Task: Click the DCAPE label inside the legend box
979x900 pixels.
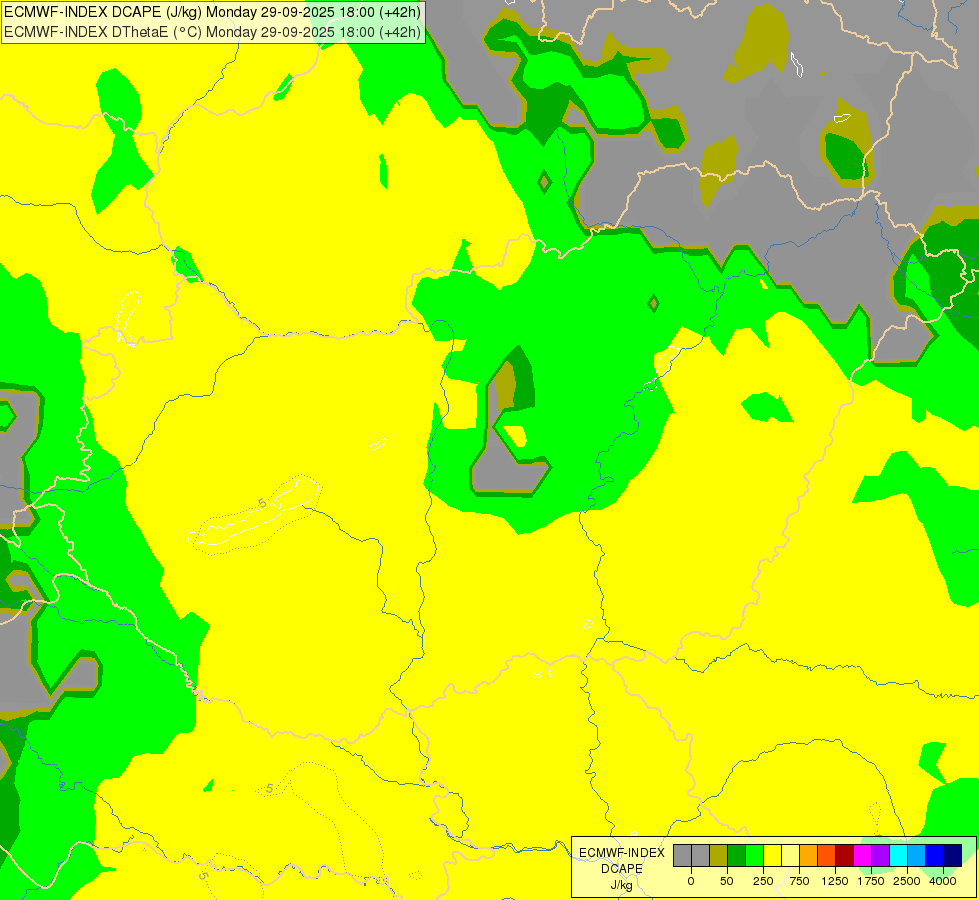Action: point(622,869)
